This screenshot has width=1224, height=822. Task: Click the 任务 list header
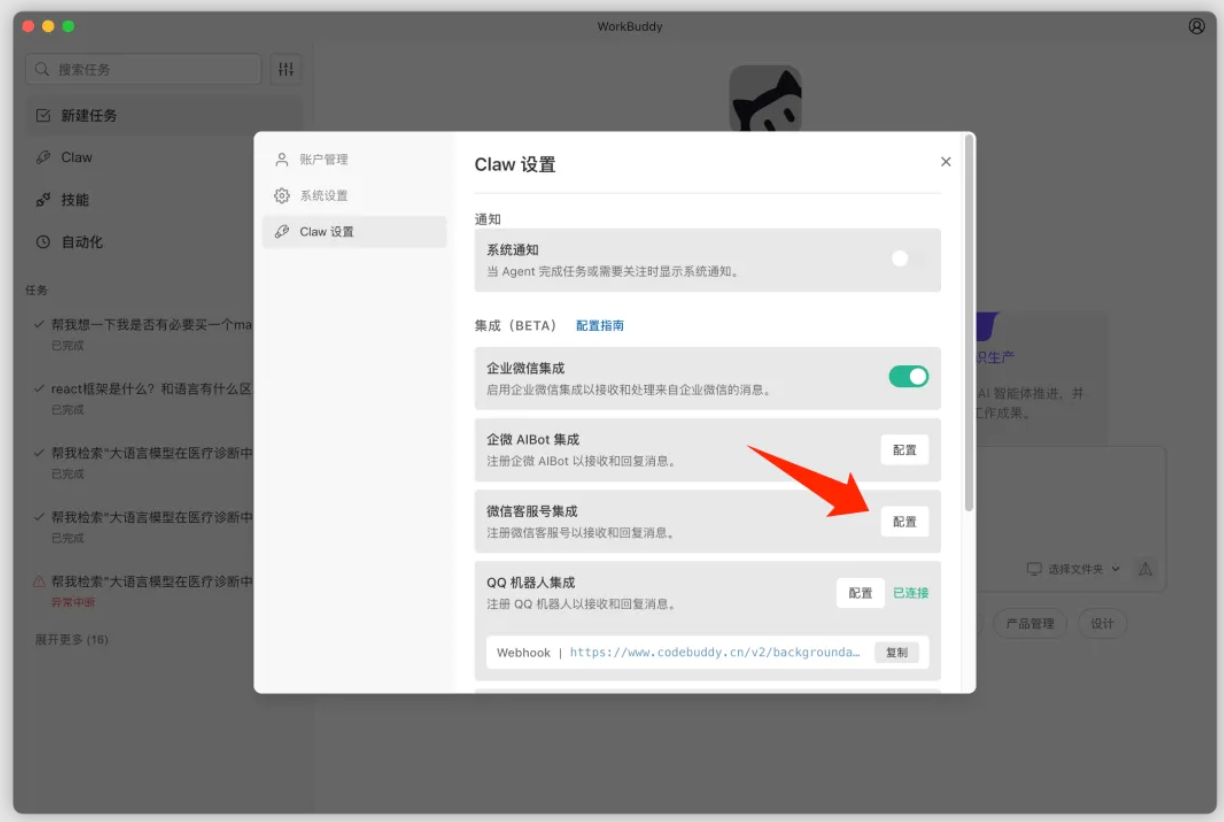[37, 290]
